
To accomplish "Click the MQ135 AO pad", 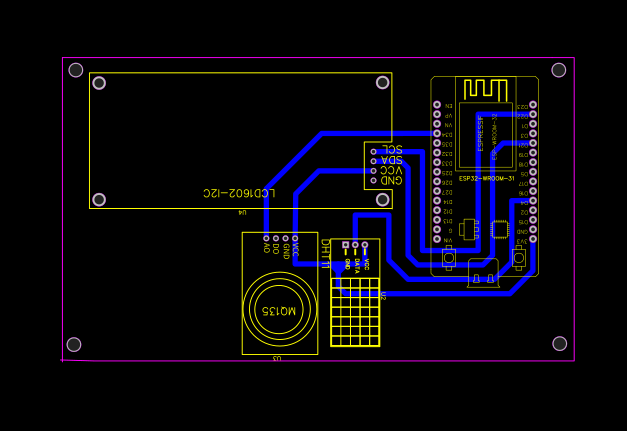I will pyautogui.click(x=266, y=239).
